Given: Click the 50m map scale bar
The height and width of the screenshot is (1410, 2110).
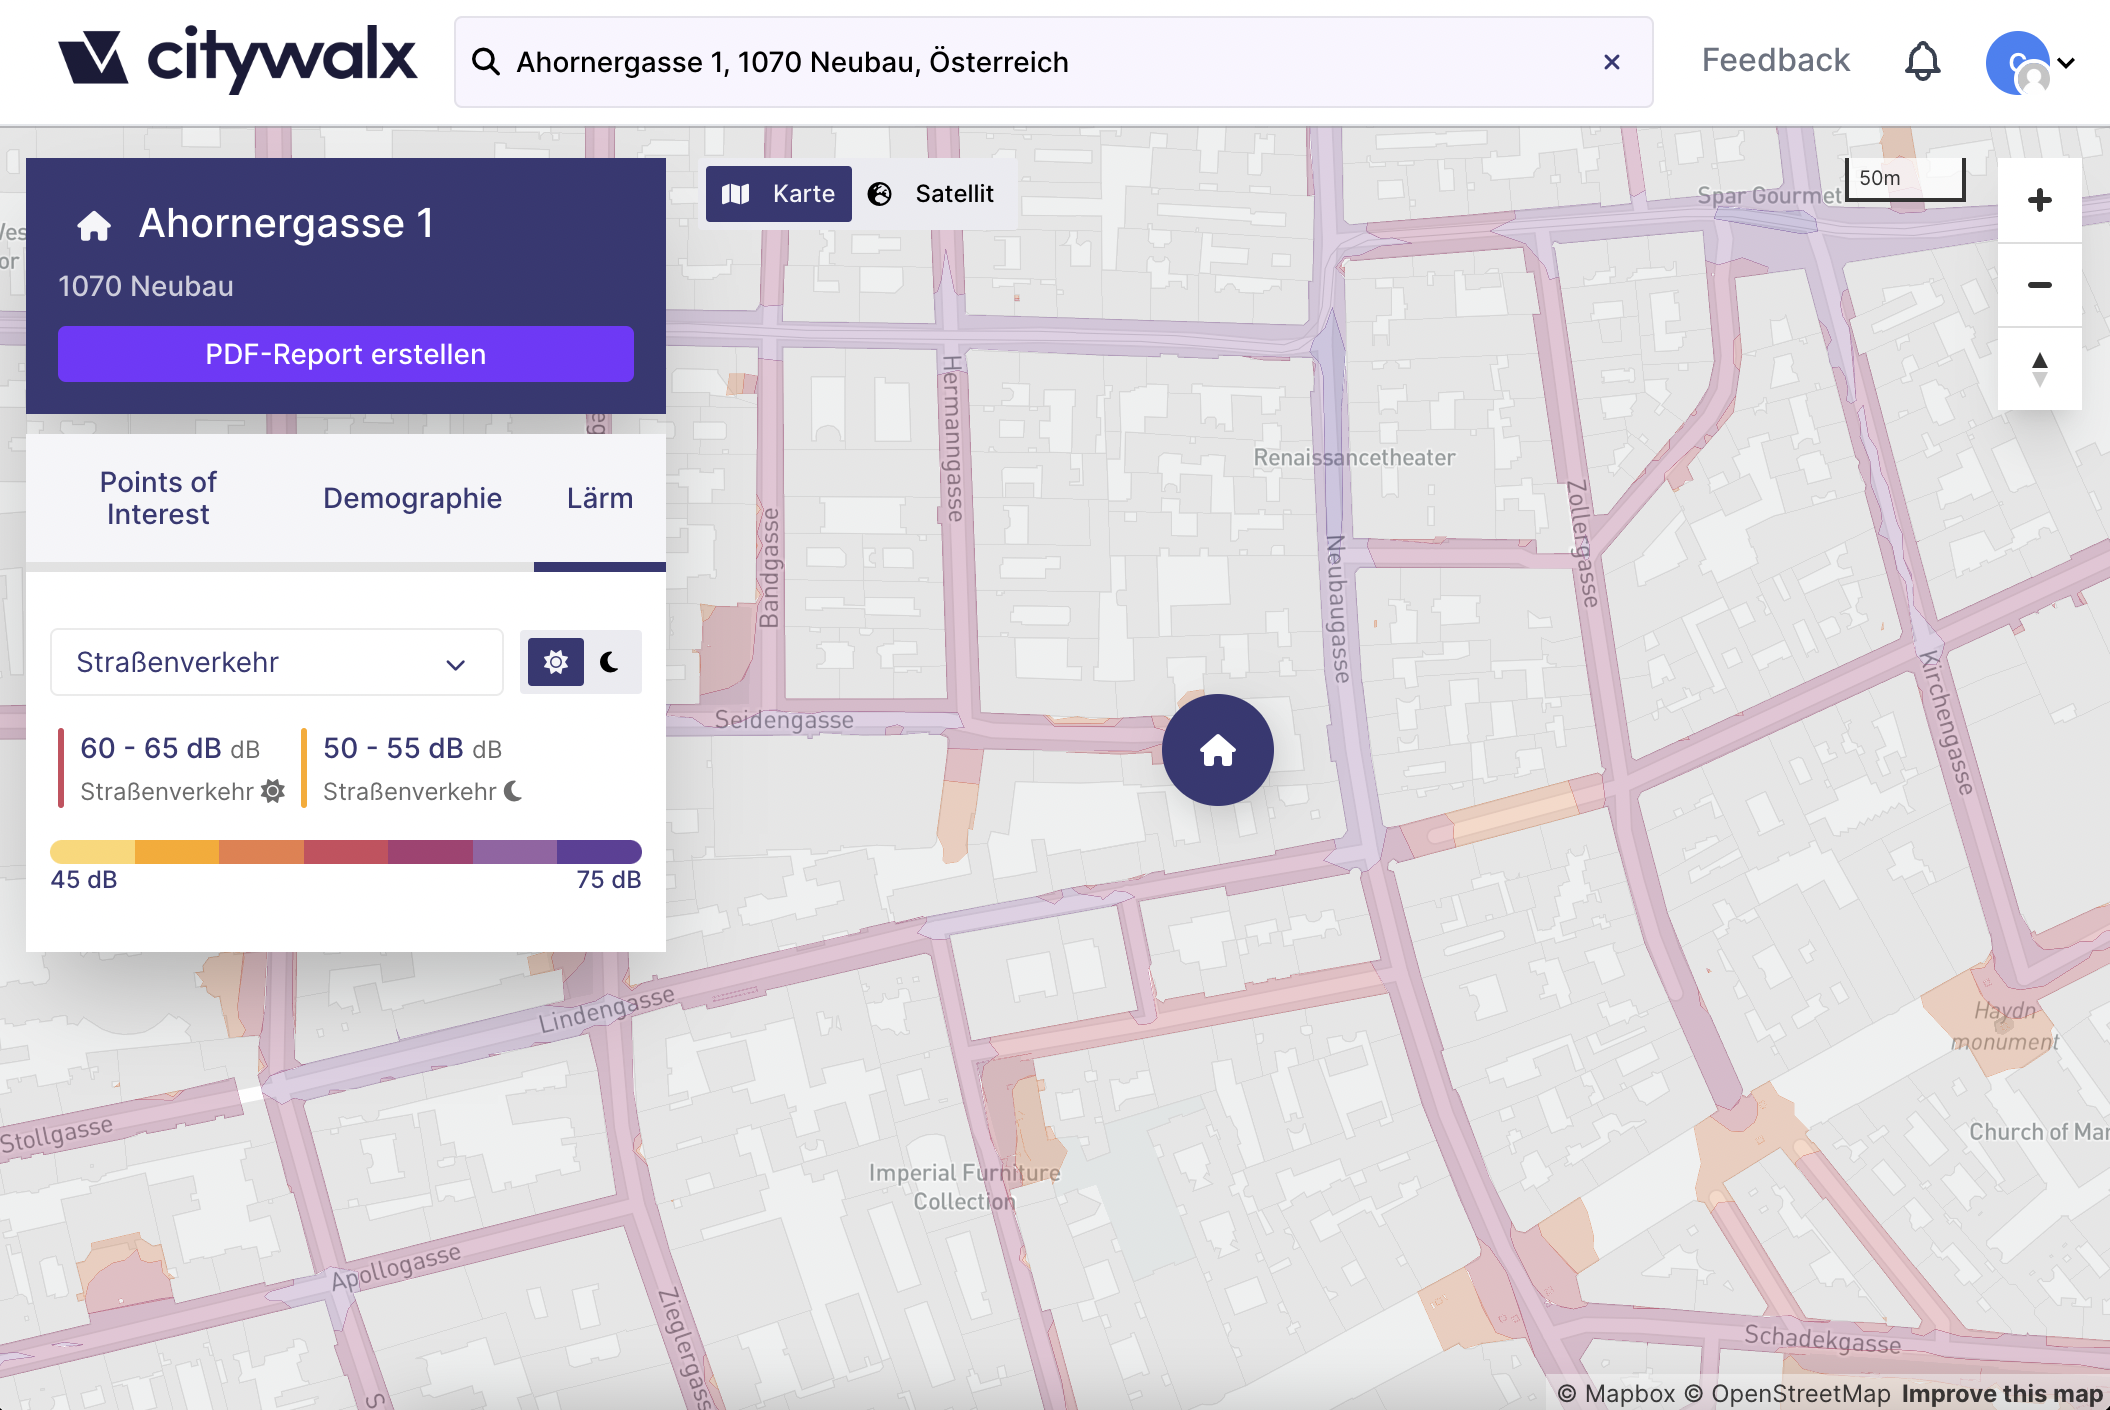Looking at the screenshot, I should [x=1905, y=179].
